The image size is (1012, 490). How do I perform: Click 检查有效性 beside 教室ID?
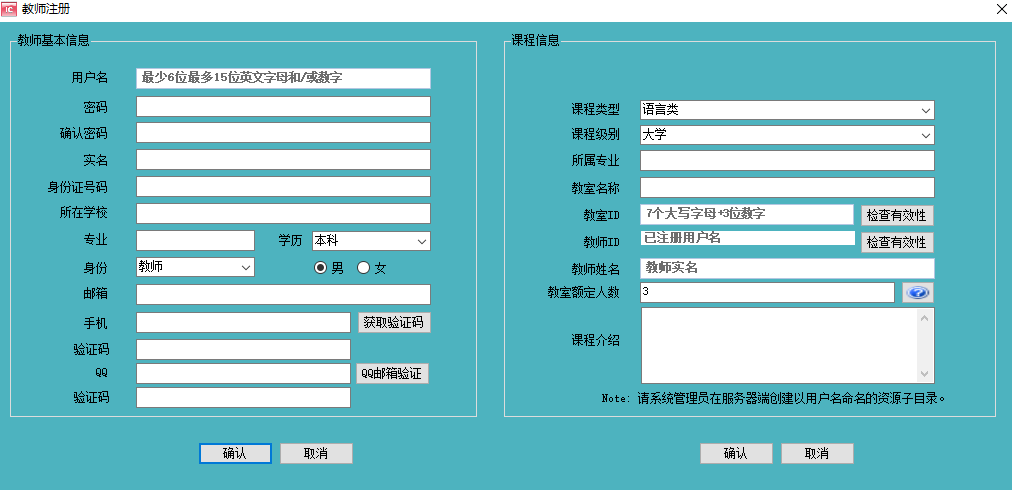[897, 215]
